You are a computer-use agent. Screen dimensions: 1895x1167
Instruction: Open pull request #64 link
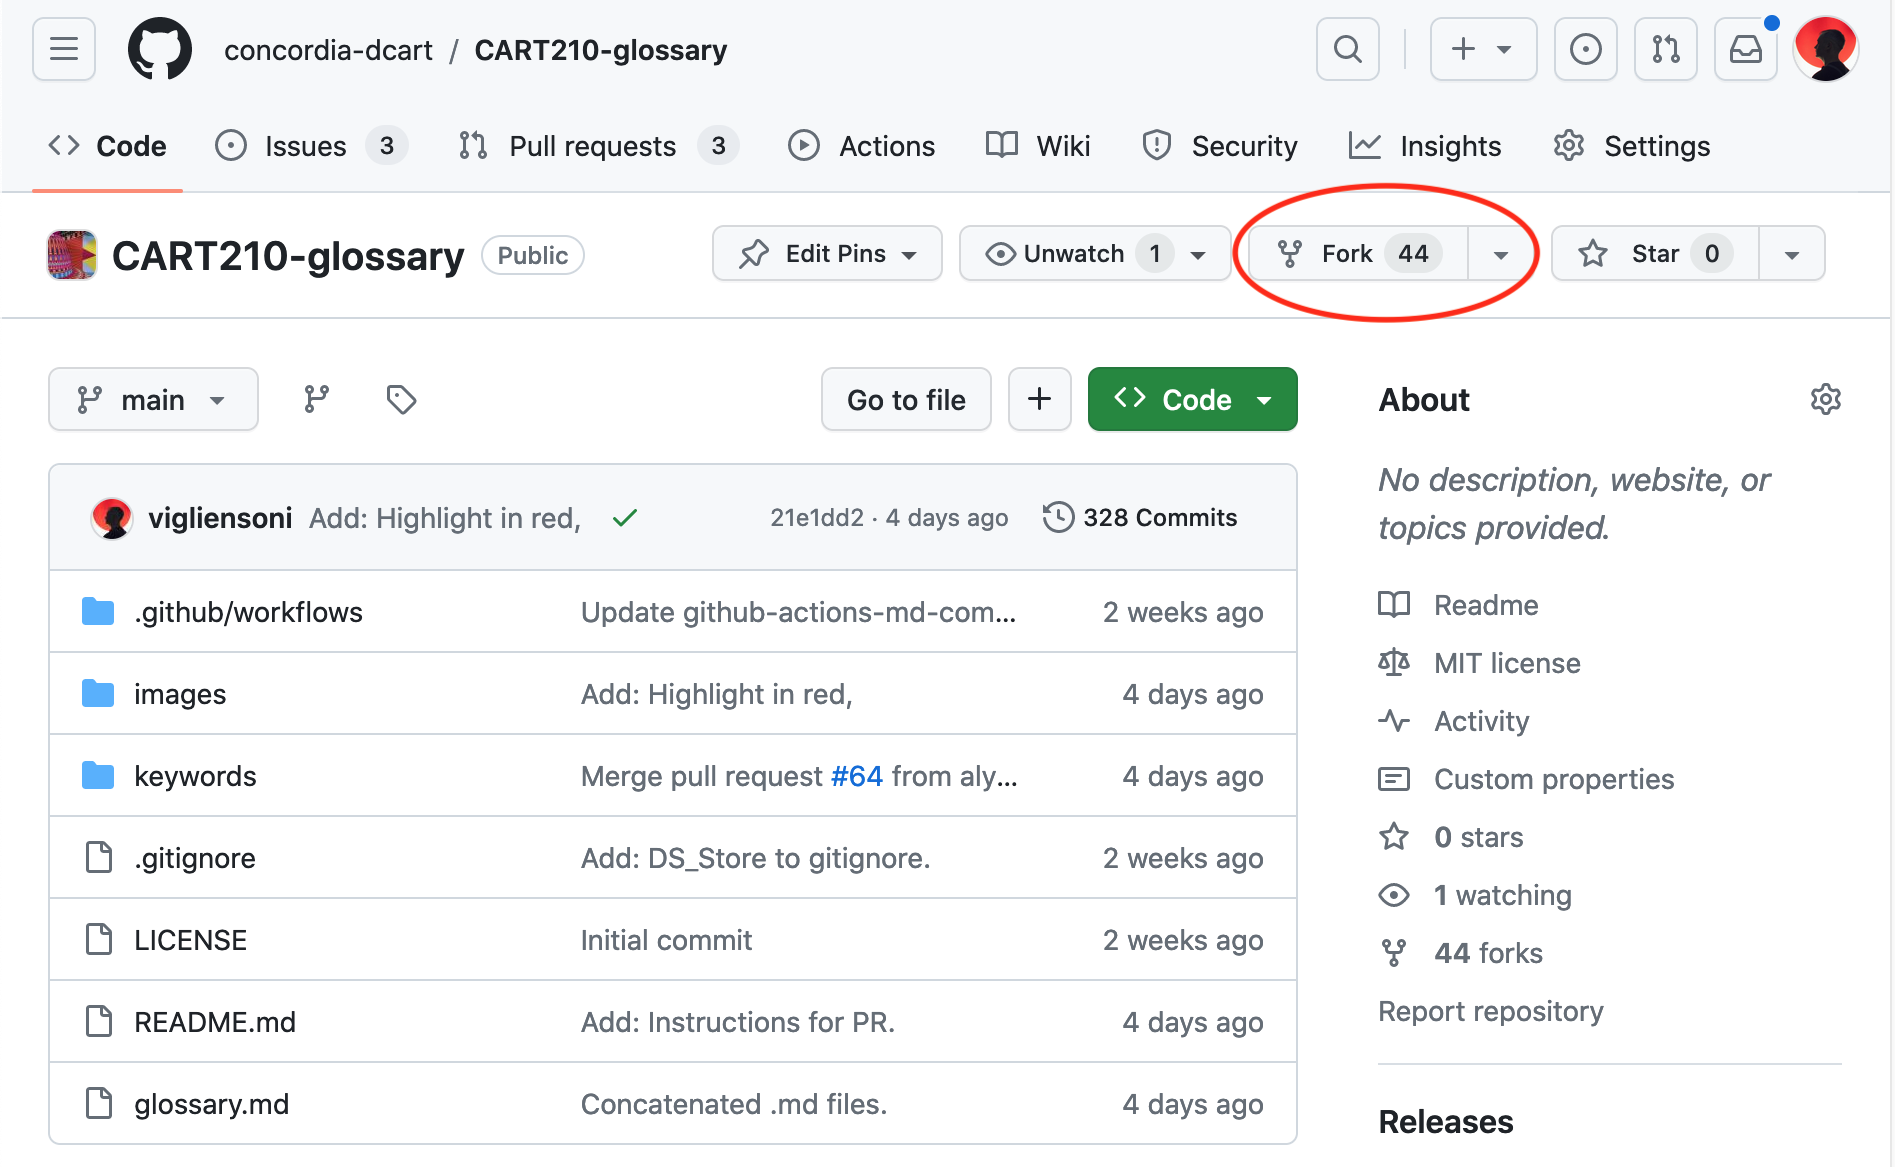857,776
